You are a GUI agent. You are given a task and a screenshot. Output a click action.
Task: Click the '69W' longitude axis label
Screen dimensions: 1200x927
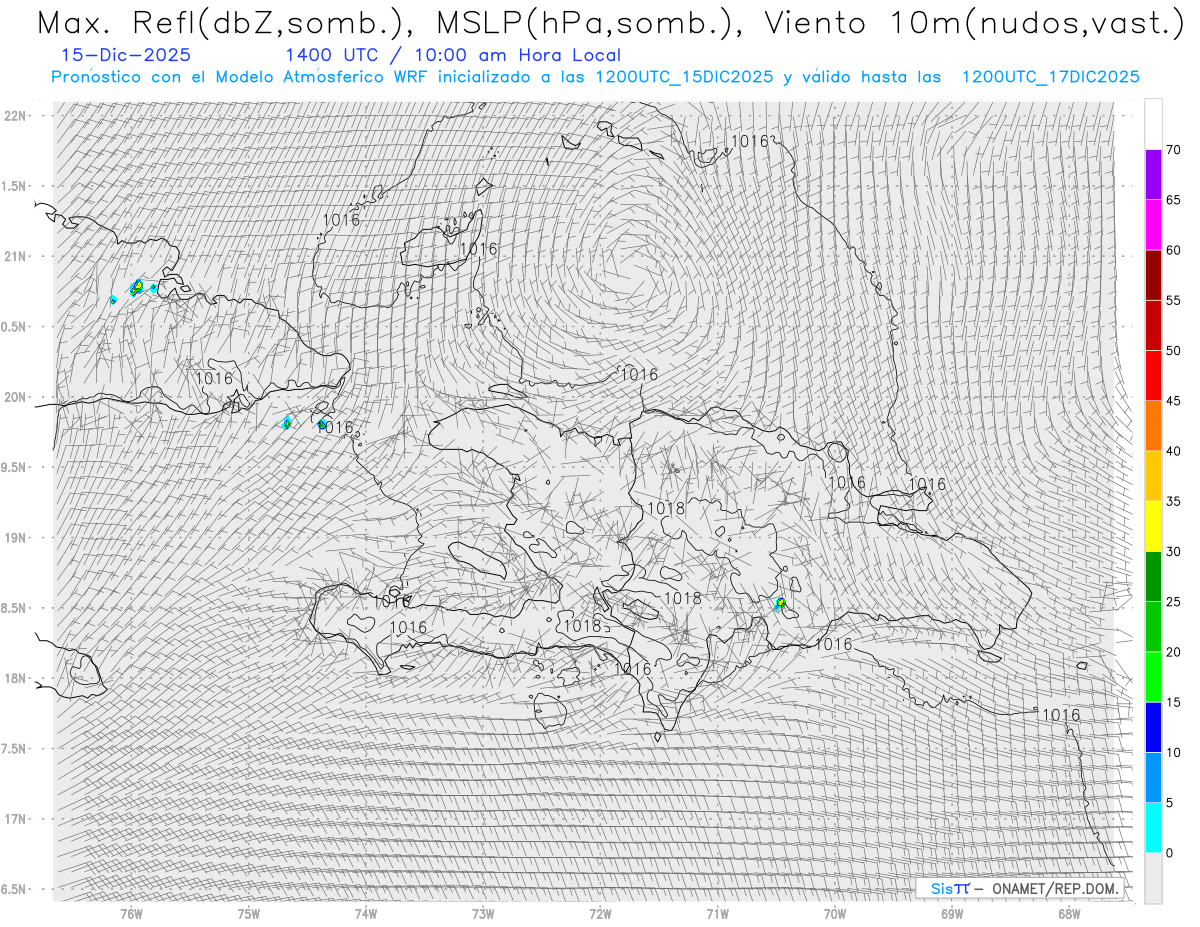[x=952, y=913]
